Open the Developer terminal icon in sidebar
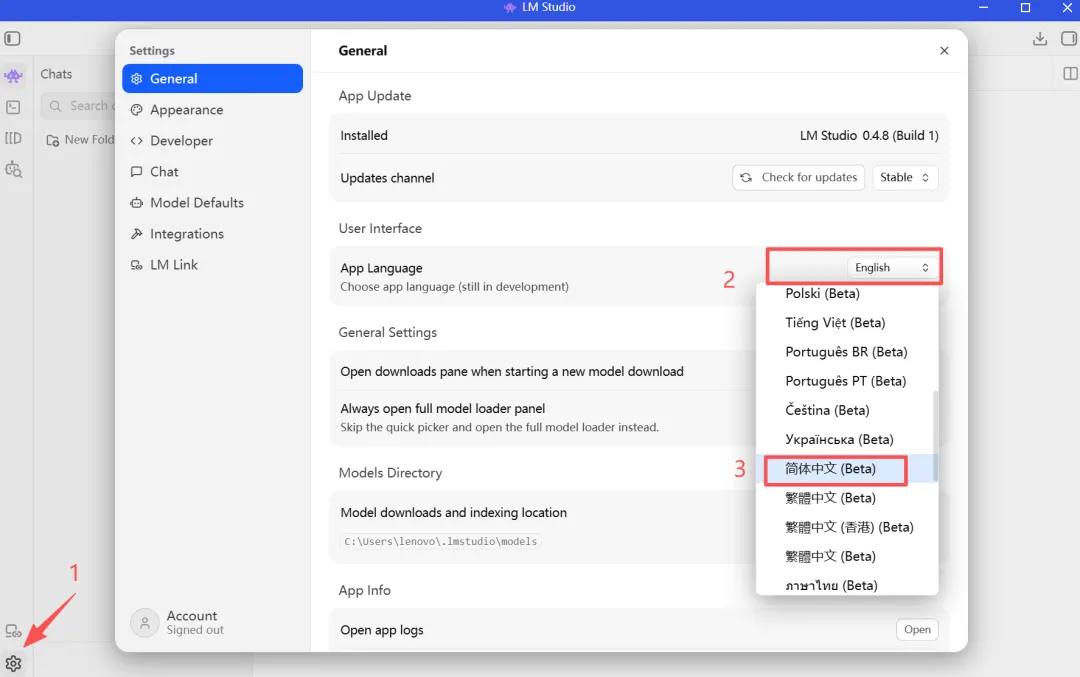This screenshot has height=677, width=1080. pos(13,107)
